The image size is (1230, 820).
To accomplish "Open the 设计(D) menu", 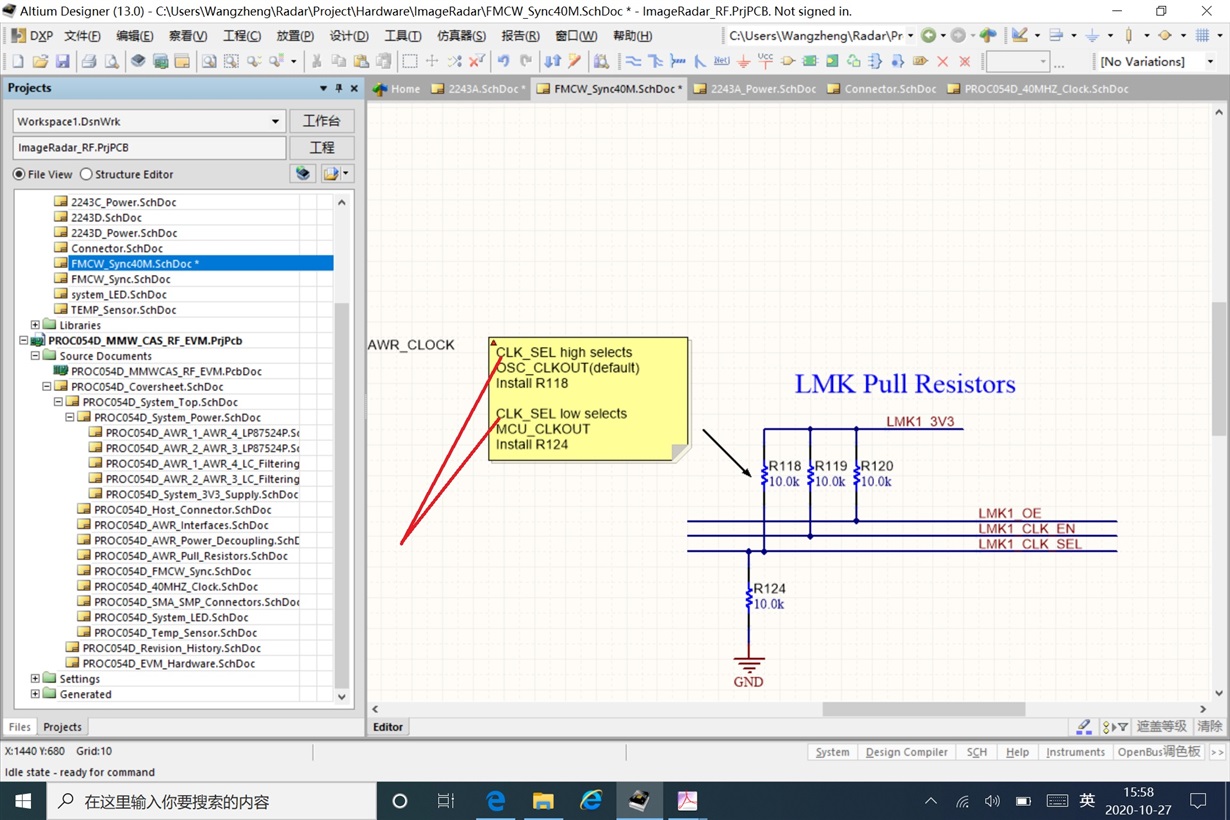I will coord(348,35).
